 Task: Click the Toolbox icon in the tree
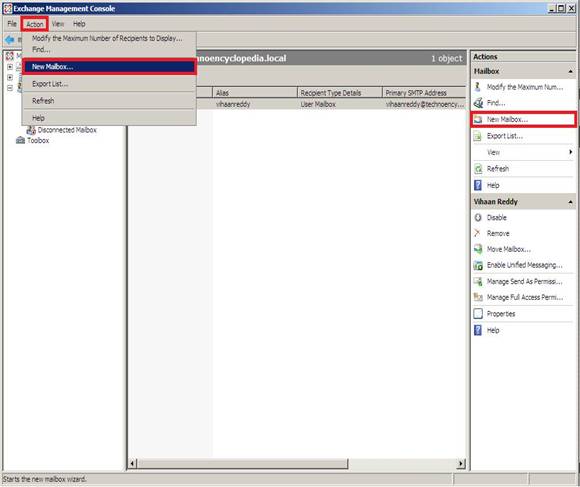point(20,141)
